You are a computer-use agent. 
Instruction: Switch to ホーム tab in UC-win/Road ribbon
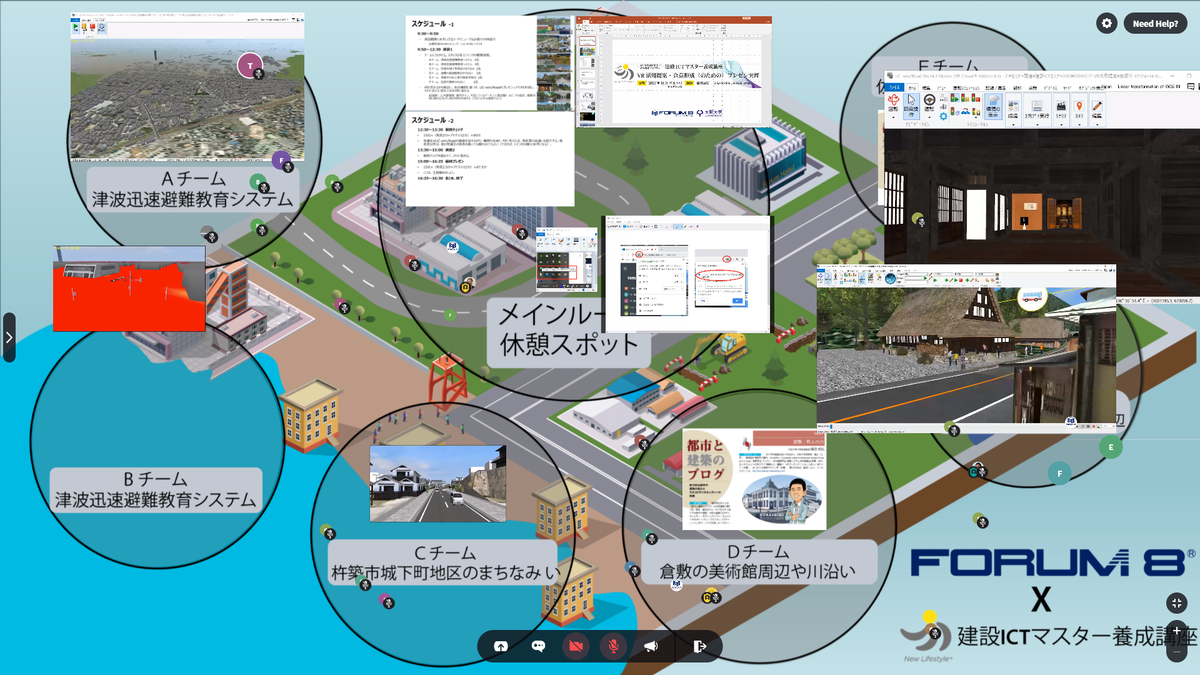pos(912,87)
